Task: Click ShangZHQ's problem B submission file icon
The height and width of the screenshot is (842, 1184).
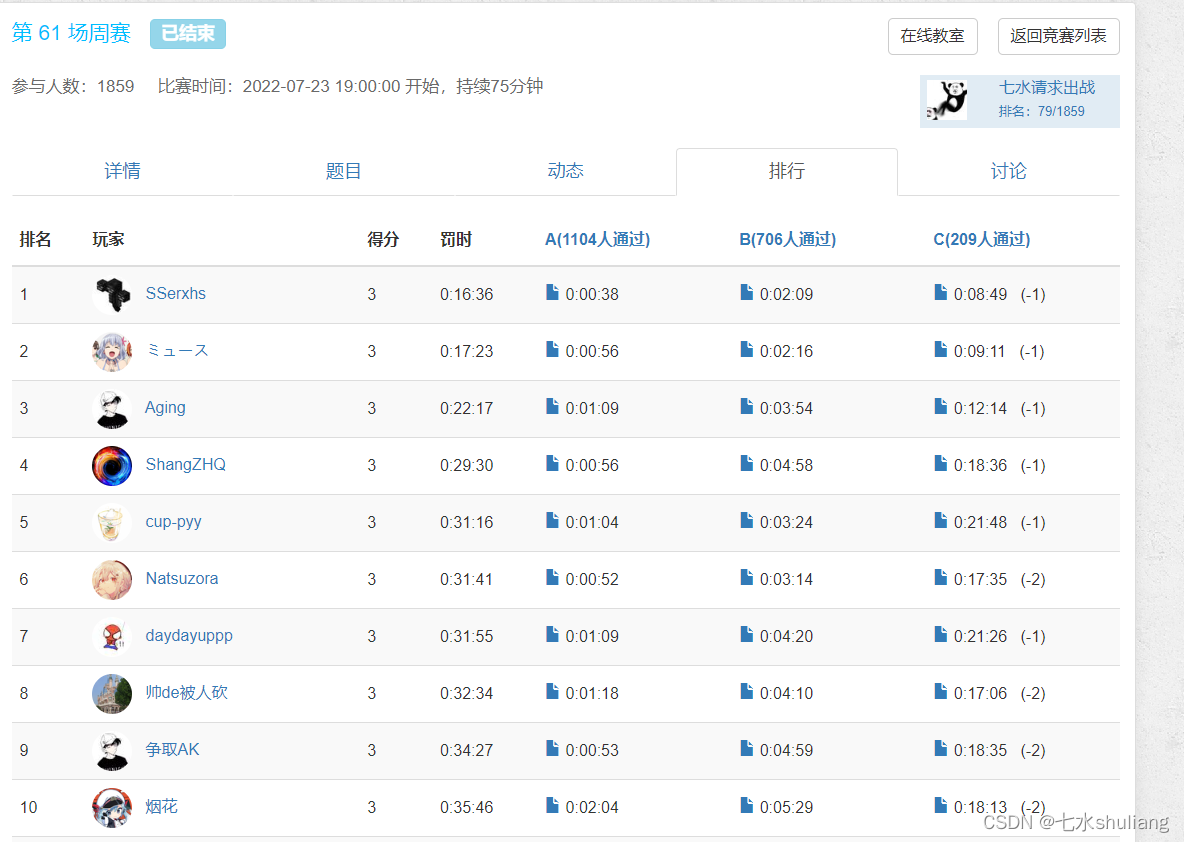Action: (x=746, y=464)
